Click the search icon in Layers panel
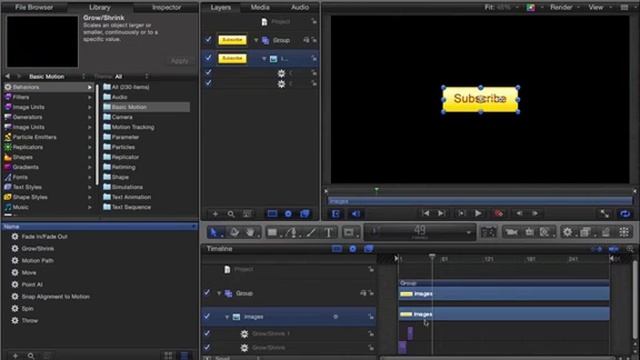Viewport: 640px width, 360px height. 231,213
